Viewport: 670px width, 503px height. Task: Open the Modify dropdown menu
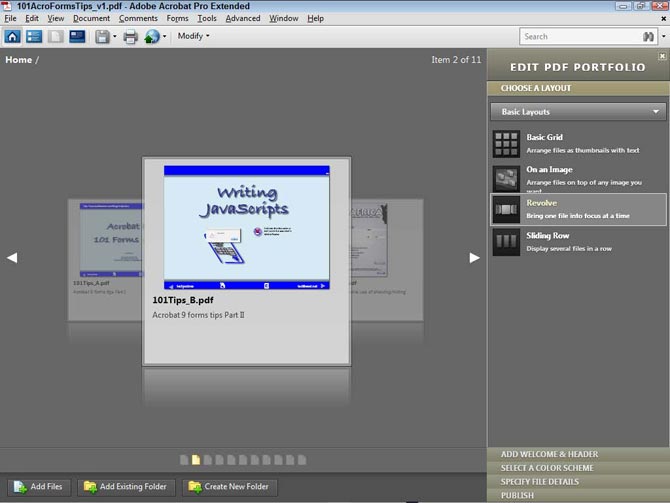click(x=193, y=37)
